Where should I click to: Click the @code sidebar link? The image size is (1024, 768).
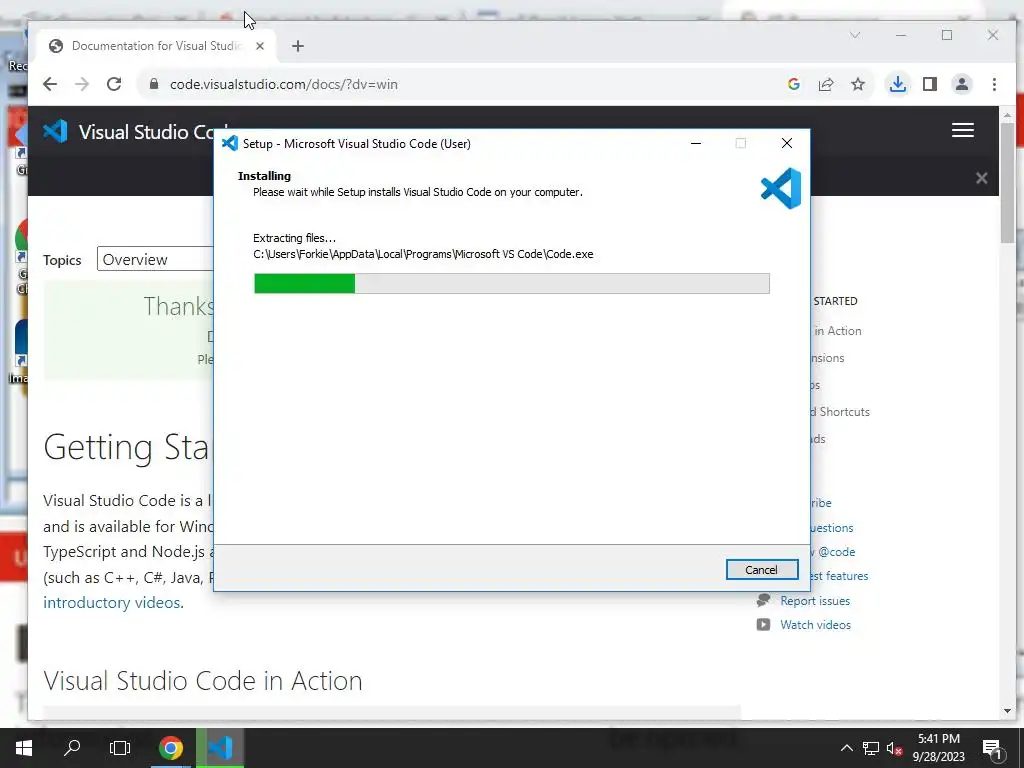click(x=833, y=552)
